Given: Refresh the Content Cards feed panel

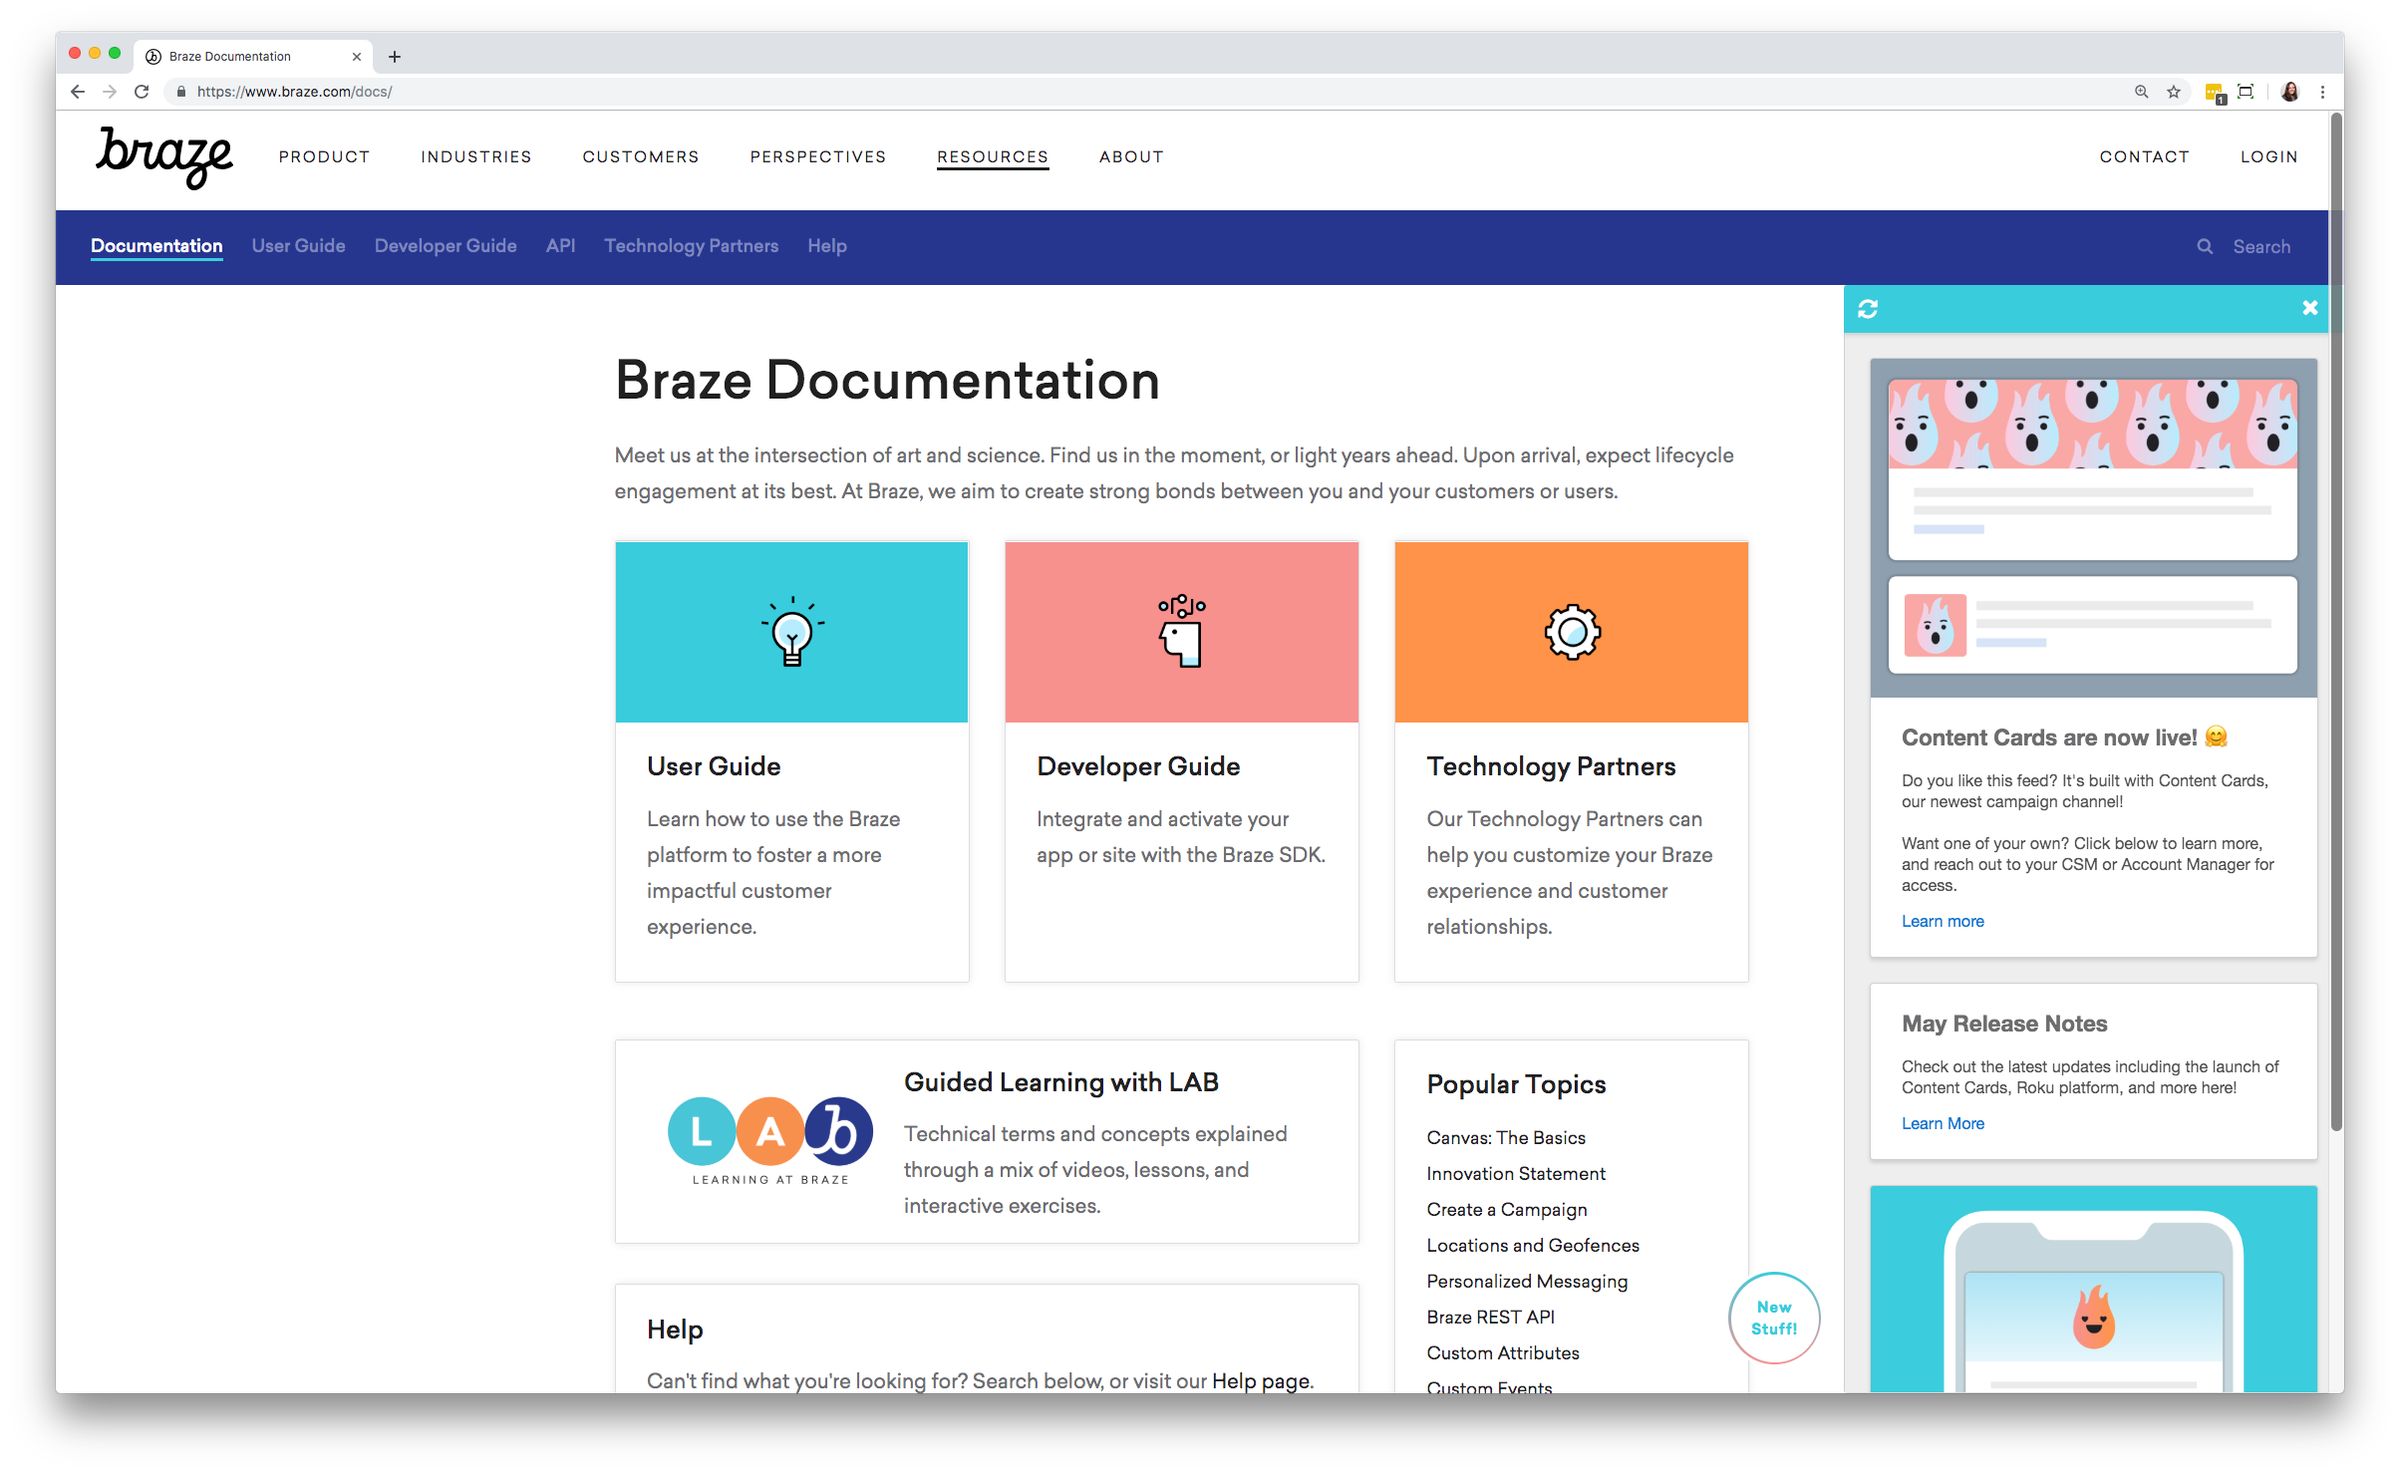Looking at the screenshot, I should [1868, 308].
